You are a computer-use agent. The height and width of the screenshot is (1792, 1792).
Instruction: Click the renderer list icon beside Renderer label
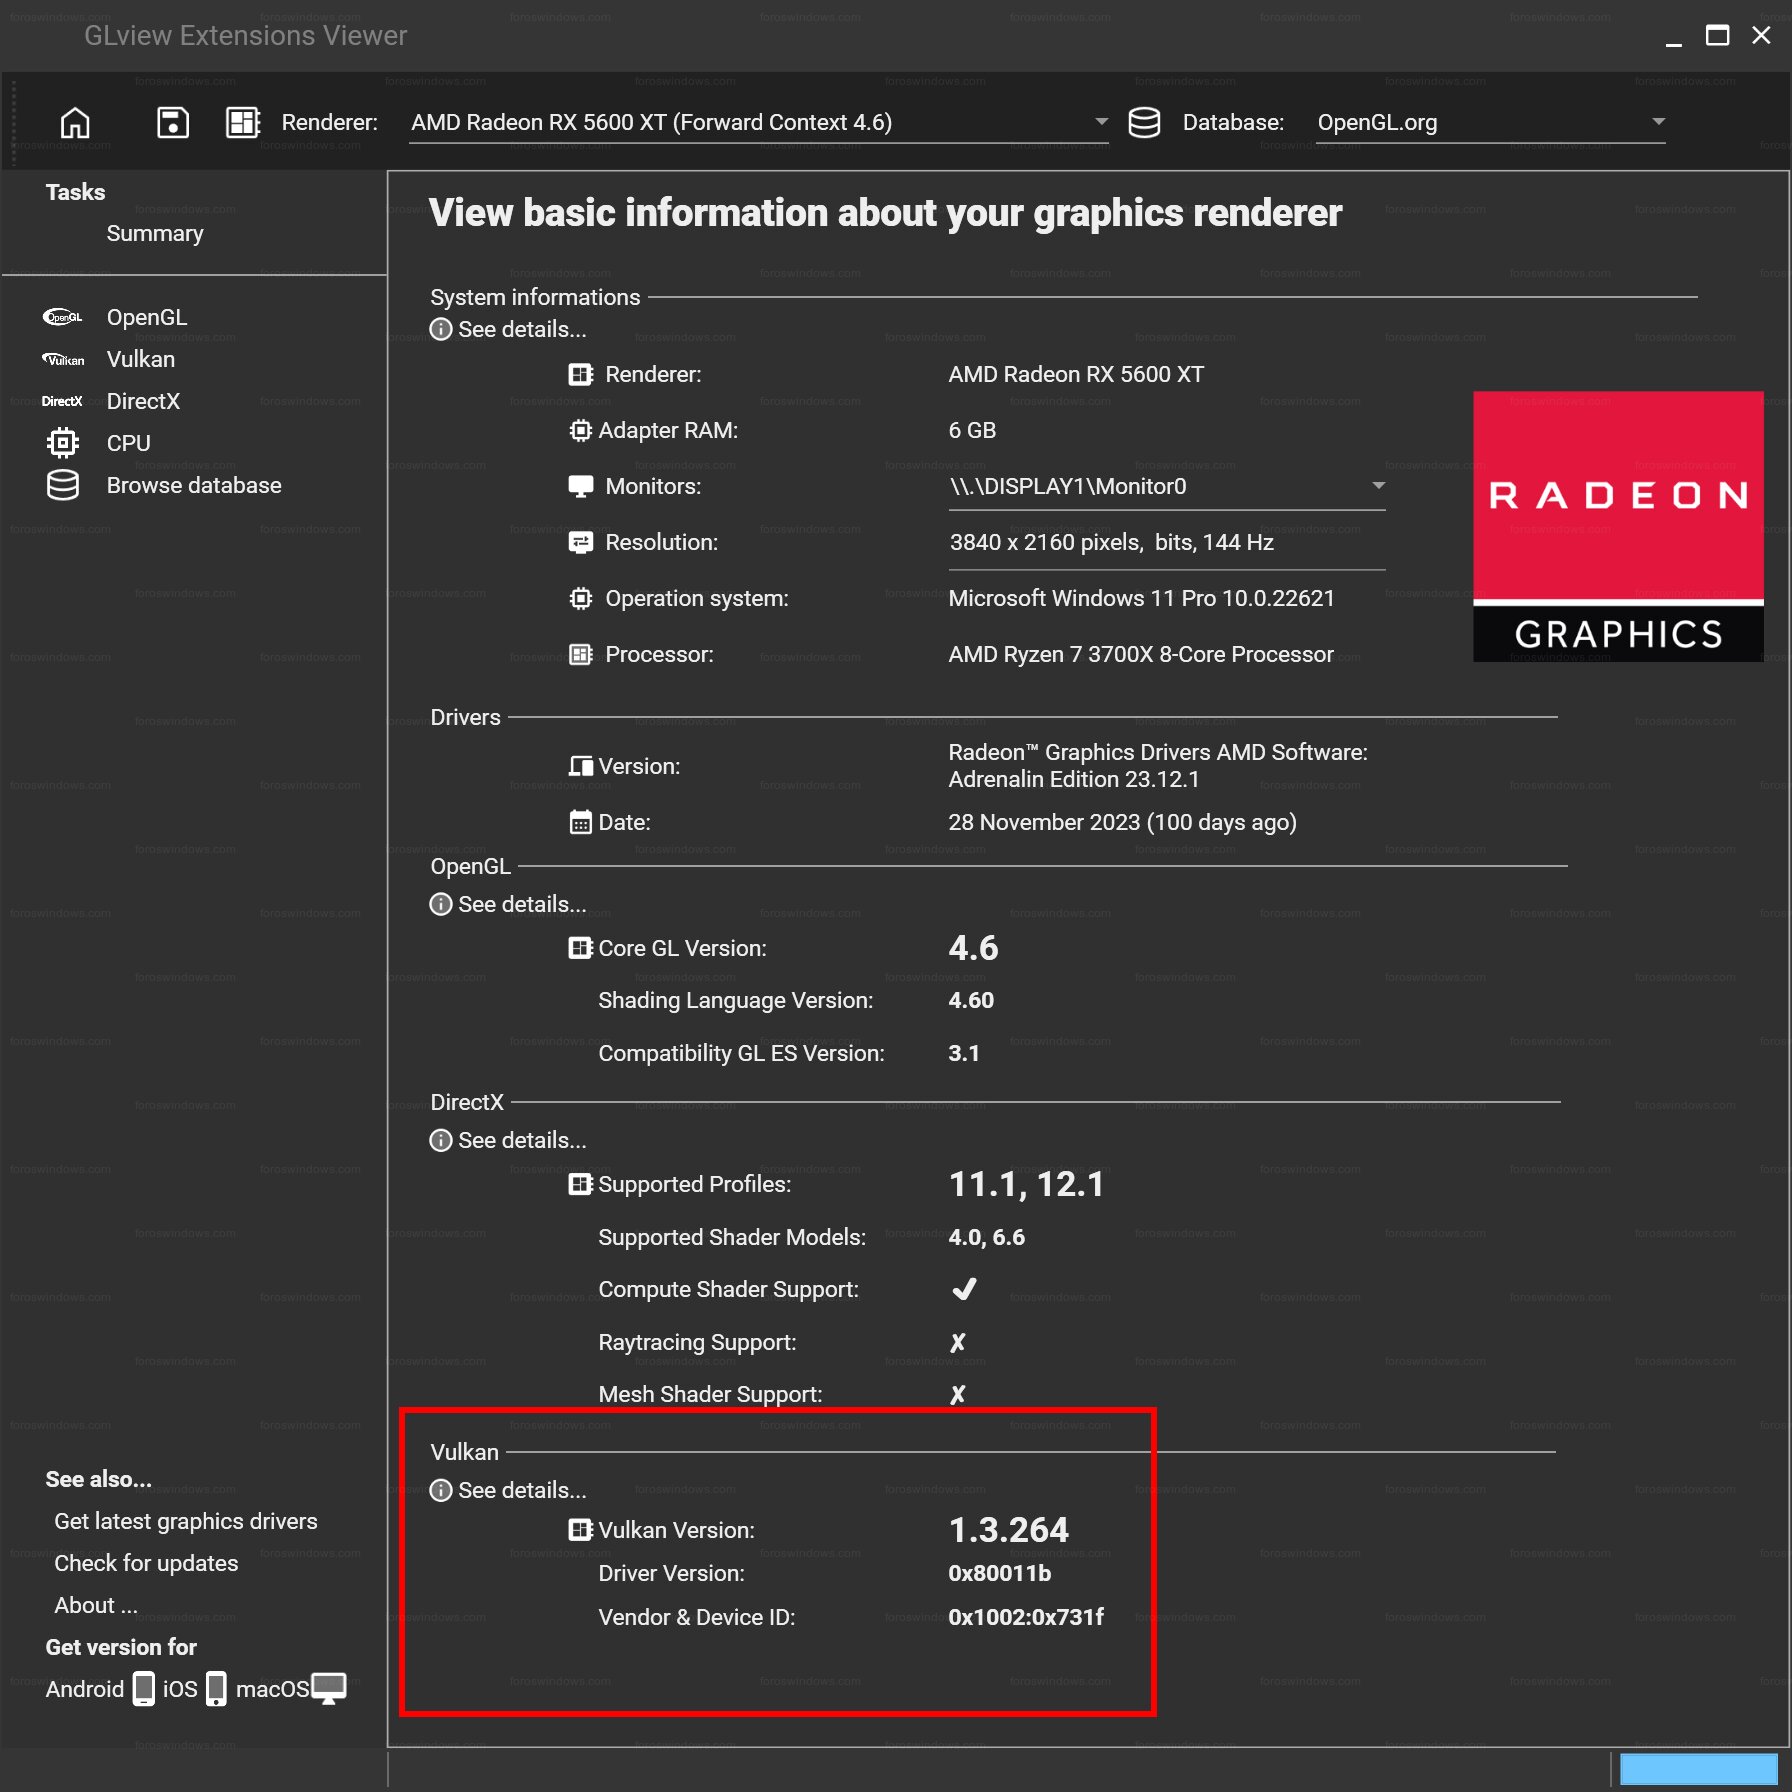click(x=243, y=123)
